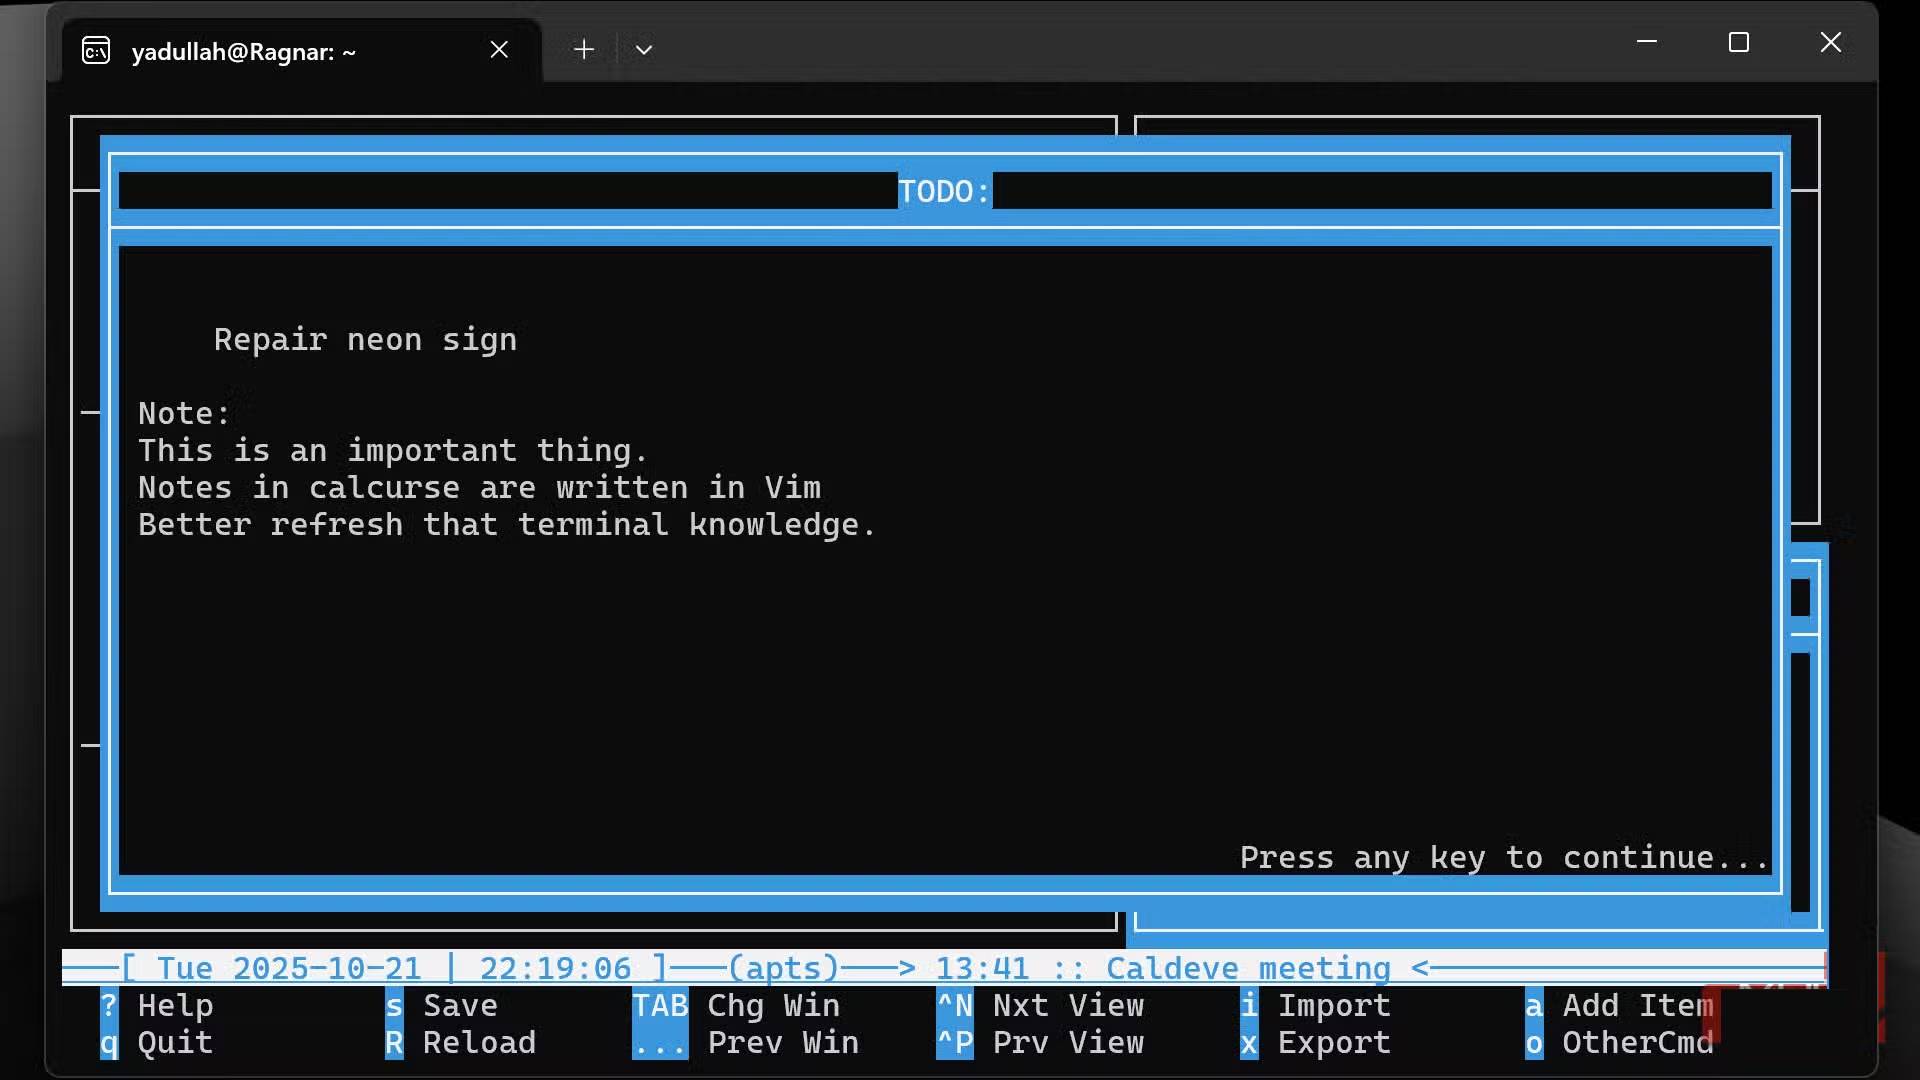Click the Repair neon sign note text
The image size is (1920, 1080).
tap(365, 340)
